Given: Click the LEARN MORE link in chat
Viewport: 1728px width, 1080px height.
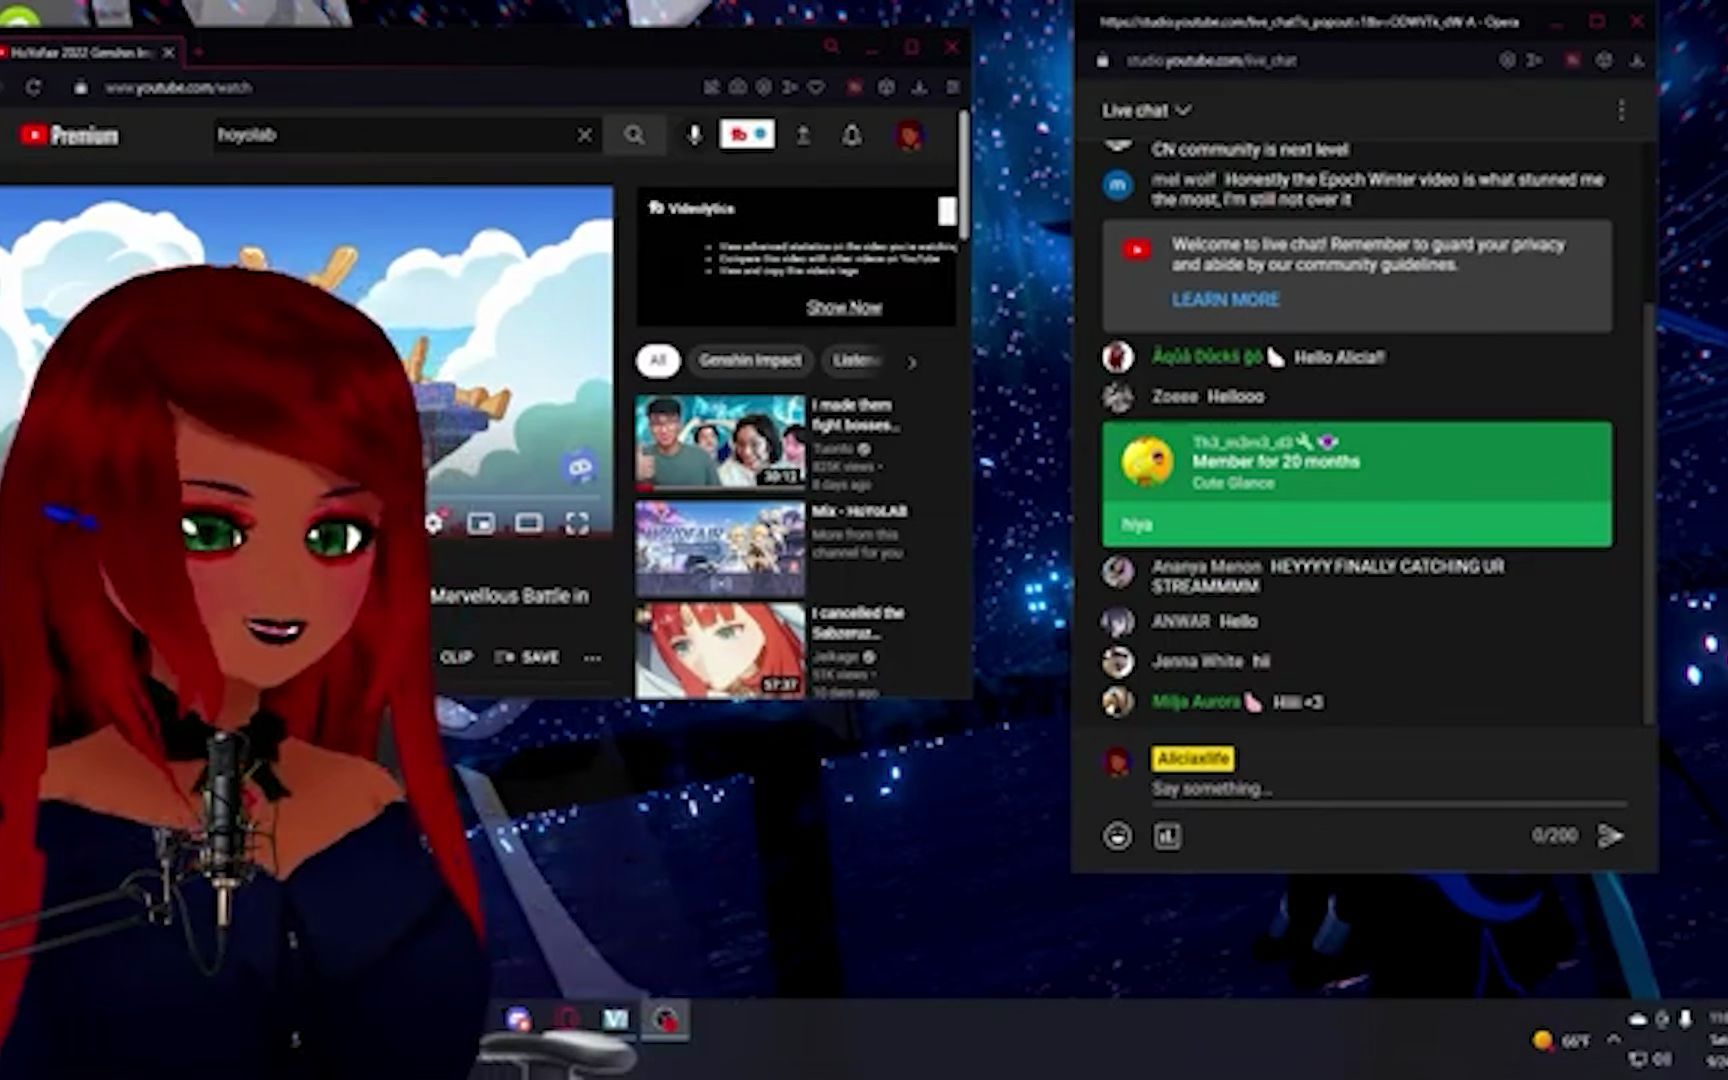Looking at the screenshot, I should 1225,299.
